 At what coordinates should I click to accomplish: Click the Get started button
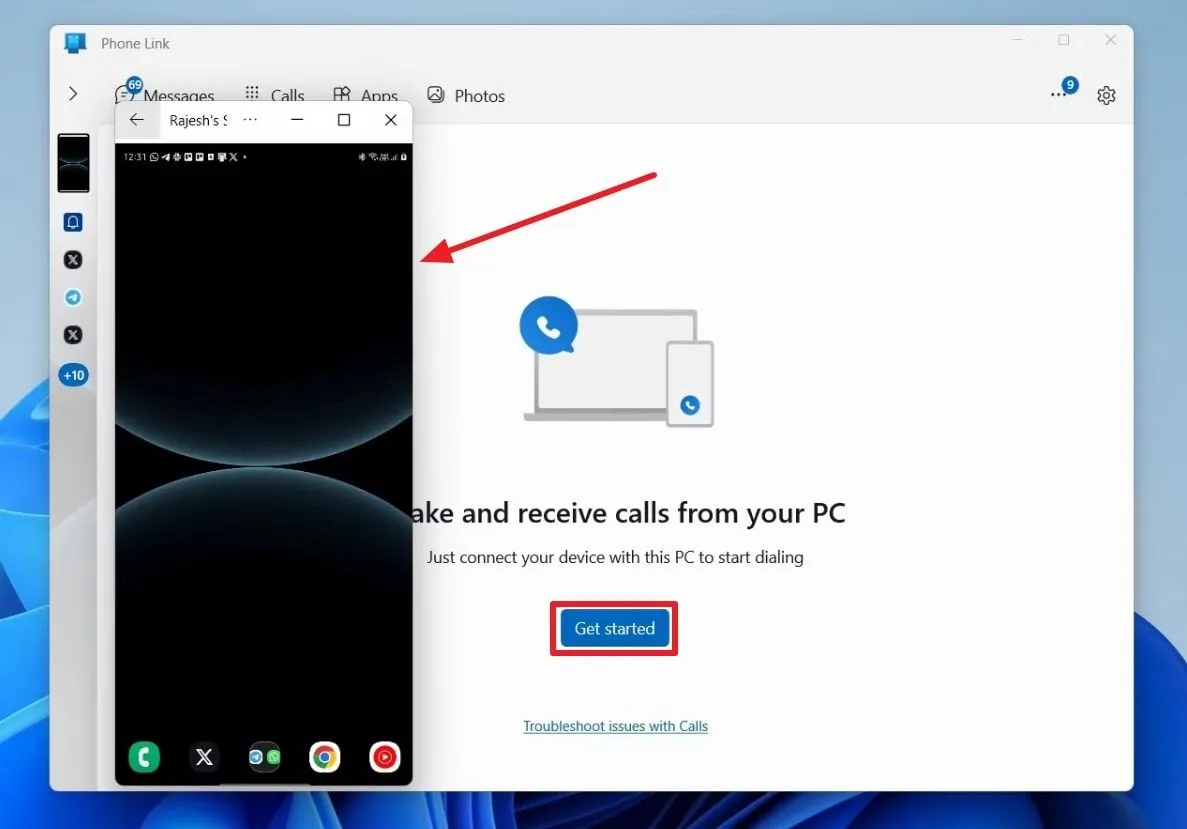coord(615,628)
